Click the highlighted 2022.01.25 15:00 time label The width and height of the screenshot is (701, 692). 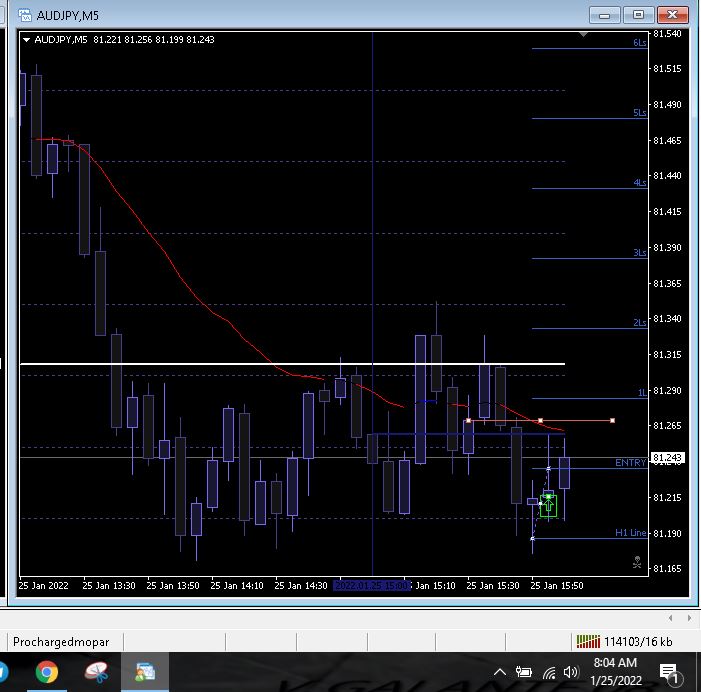click(x=372, y=585)
